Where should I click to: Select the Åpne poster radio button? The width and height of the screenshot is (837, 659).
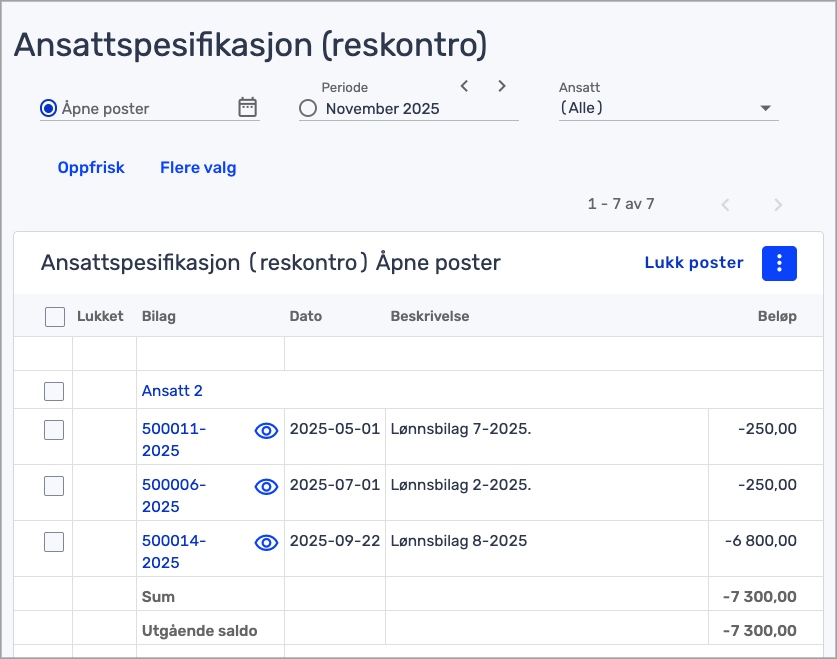point(48,108)
